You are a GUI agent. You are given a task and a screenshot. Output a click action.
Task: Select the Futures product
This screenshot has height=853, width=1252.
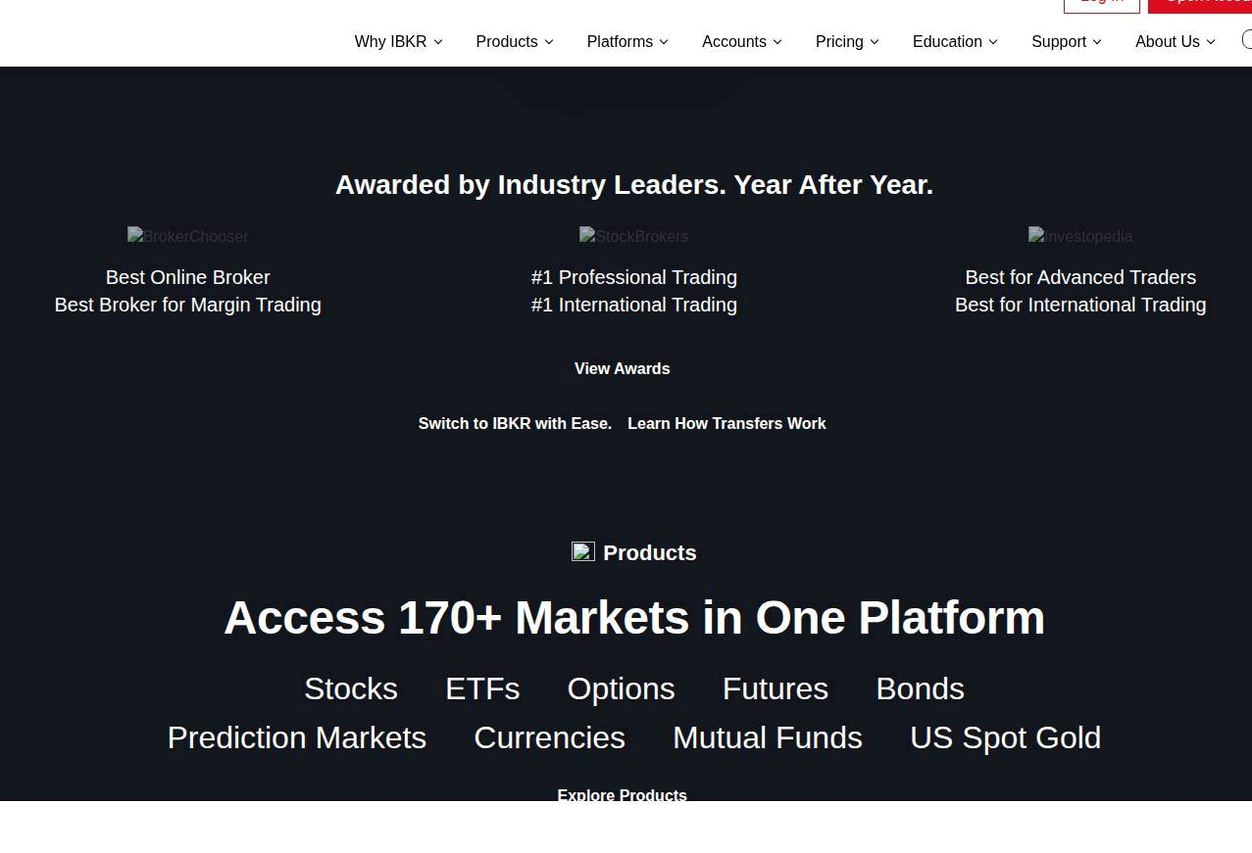pyautogui.click(x=775, y=689)
